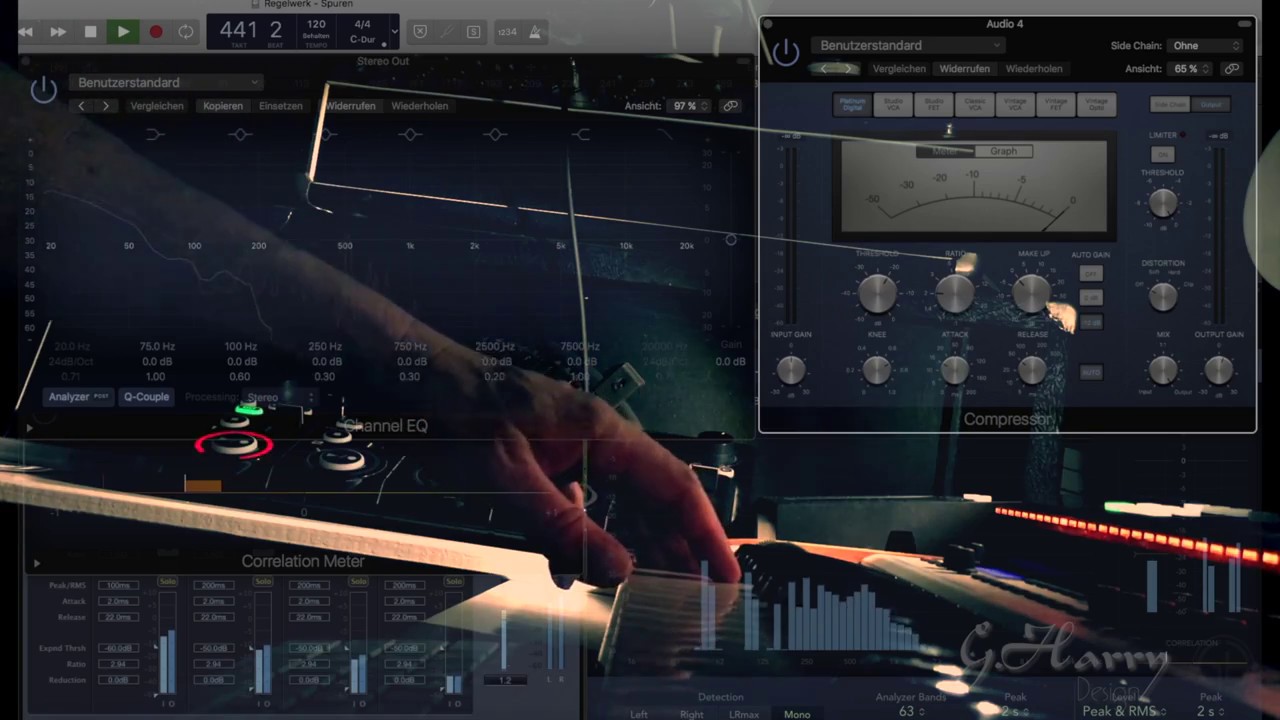The image size is (1280, 720).
Task: Go to next Channel EQ preset
Action: pos(105,106)
